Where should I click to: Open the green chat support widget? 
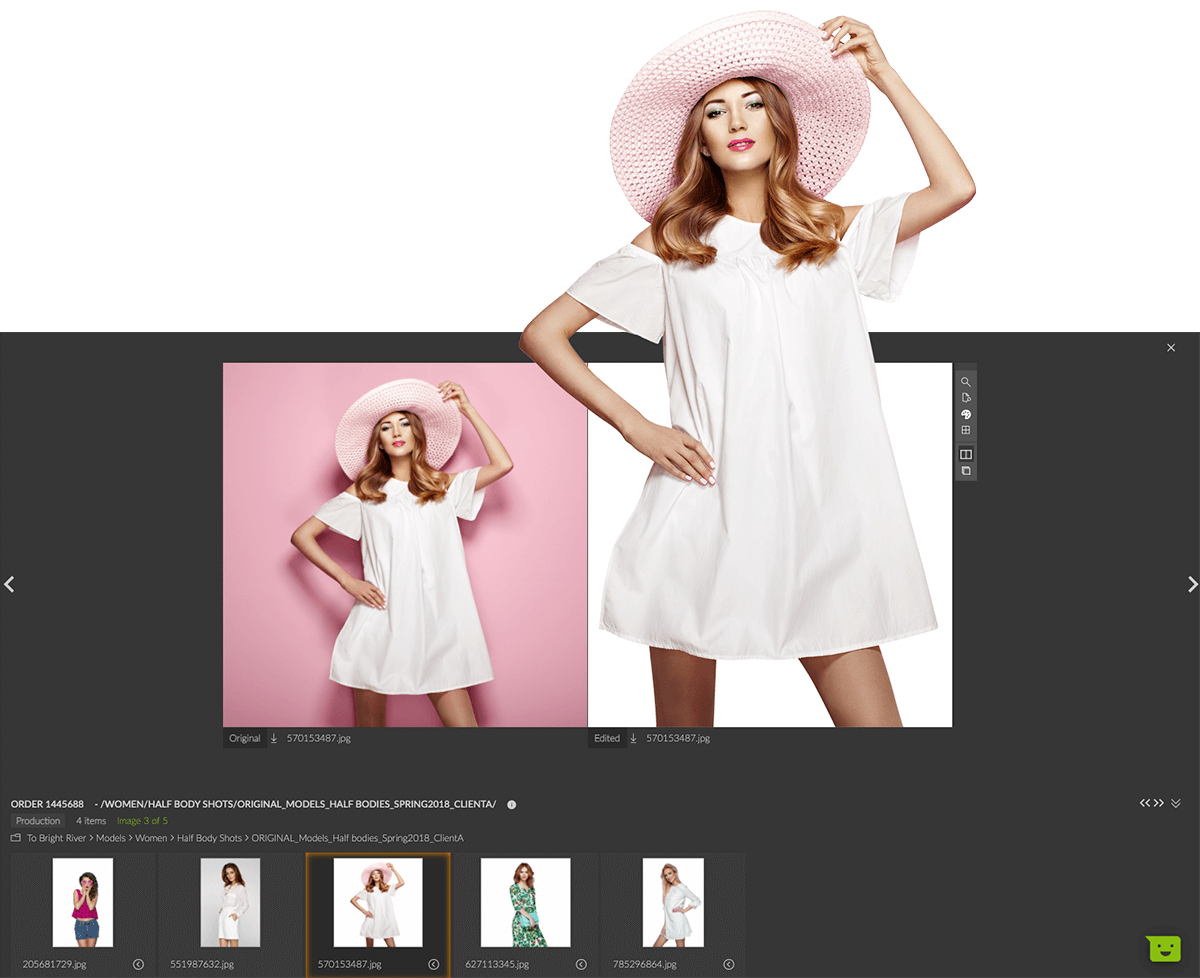pos(1164,949)
